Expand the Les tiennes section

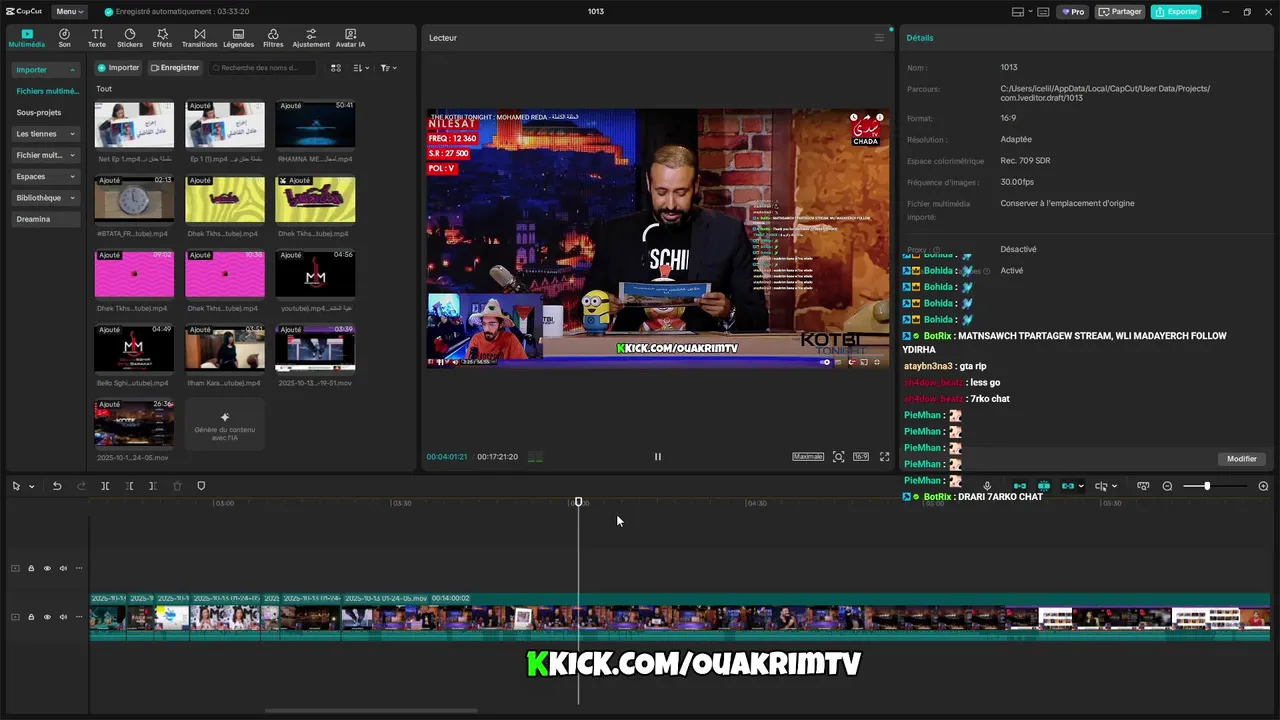click(46, 134)
